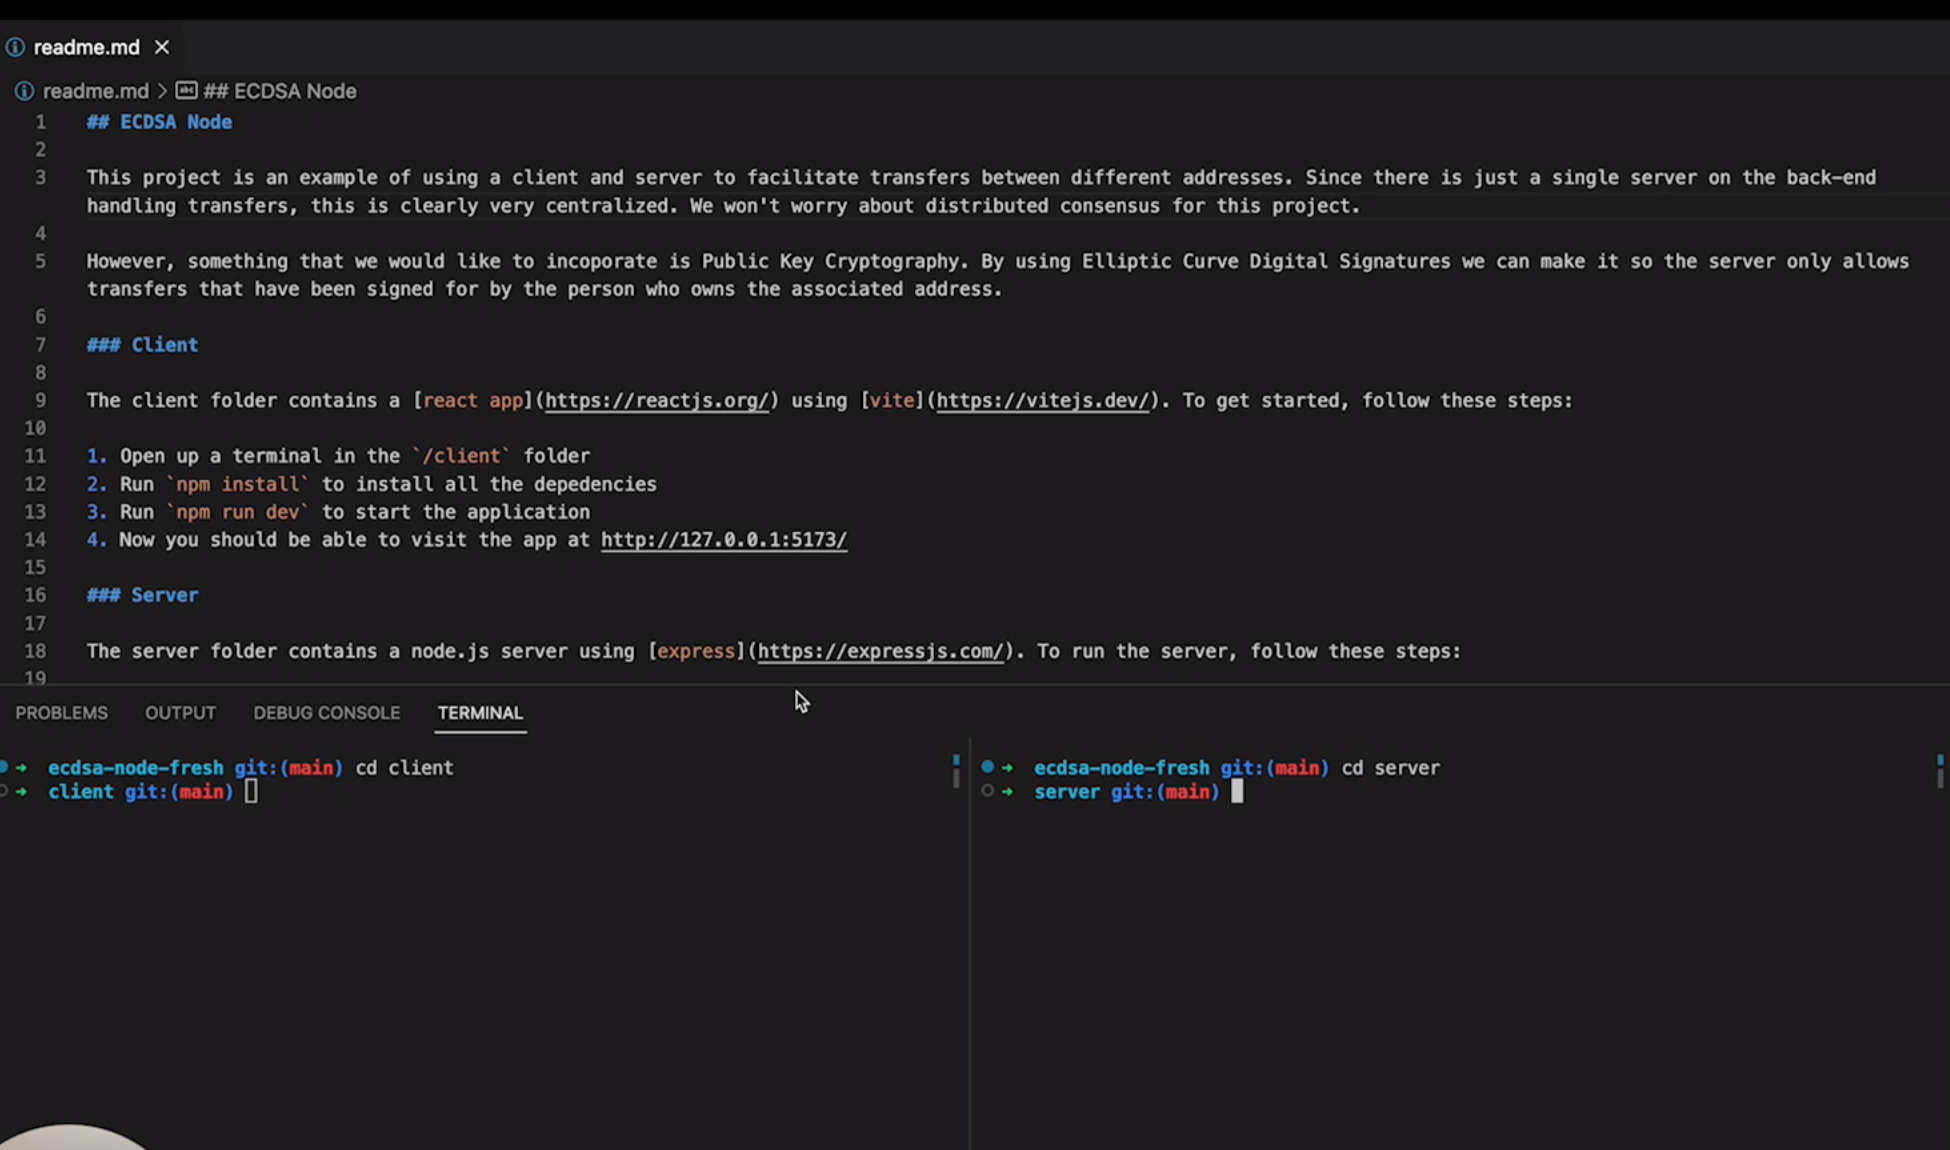
Task: Open the reactjs.org link
Action: pos(656,400)
